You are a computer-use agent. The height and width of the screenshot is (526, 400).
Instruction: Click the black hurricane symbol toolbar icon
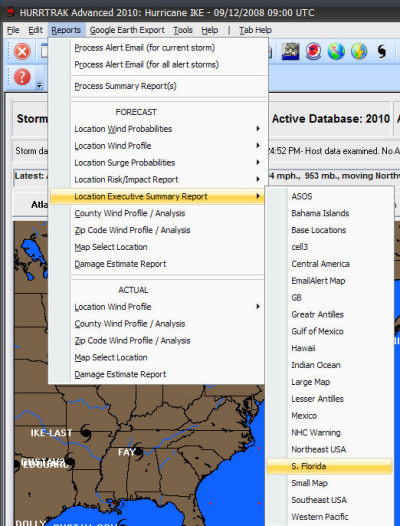[x=382, y=52]
